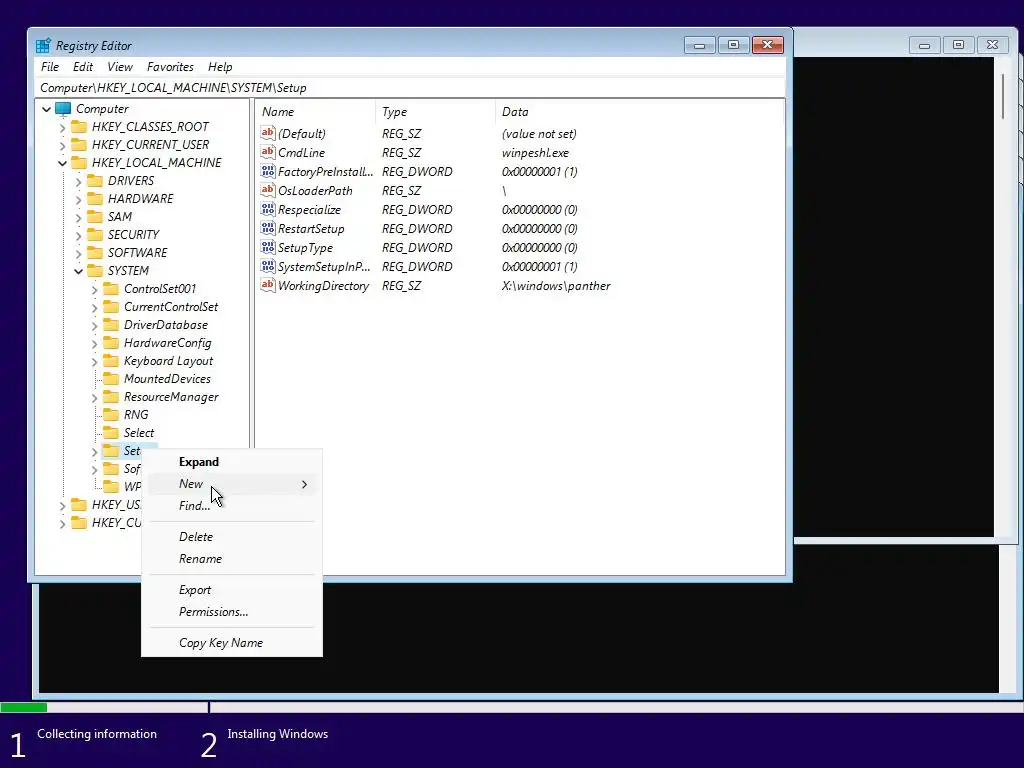This screenshot has width=1024, height=768.
Task: Choose Rename in the context menu
Action: [232, 559]
